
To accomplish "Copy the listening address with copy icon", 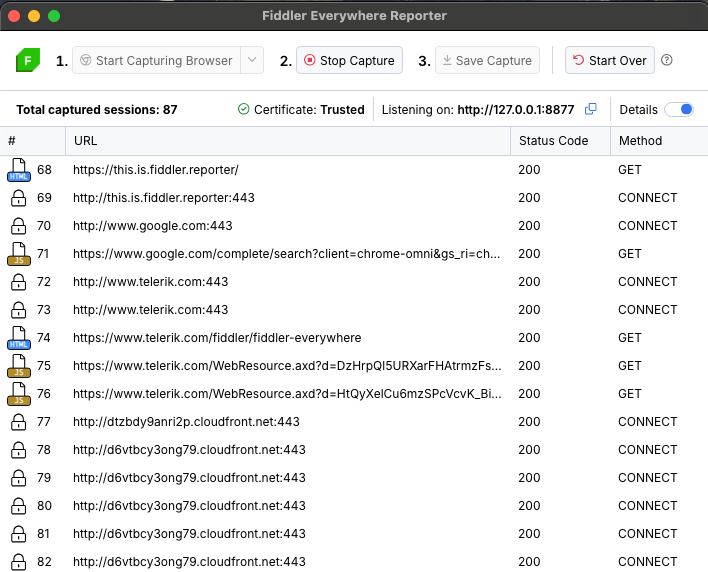I will (x=591, y=109).
